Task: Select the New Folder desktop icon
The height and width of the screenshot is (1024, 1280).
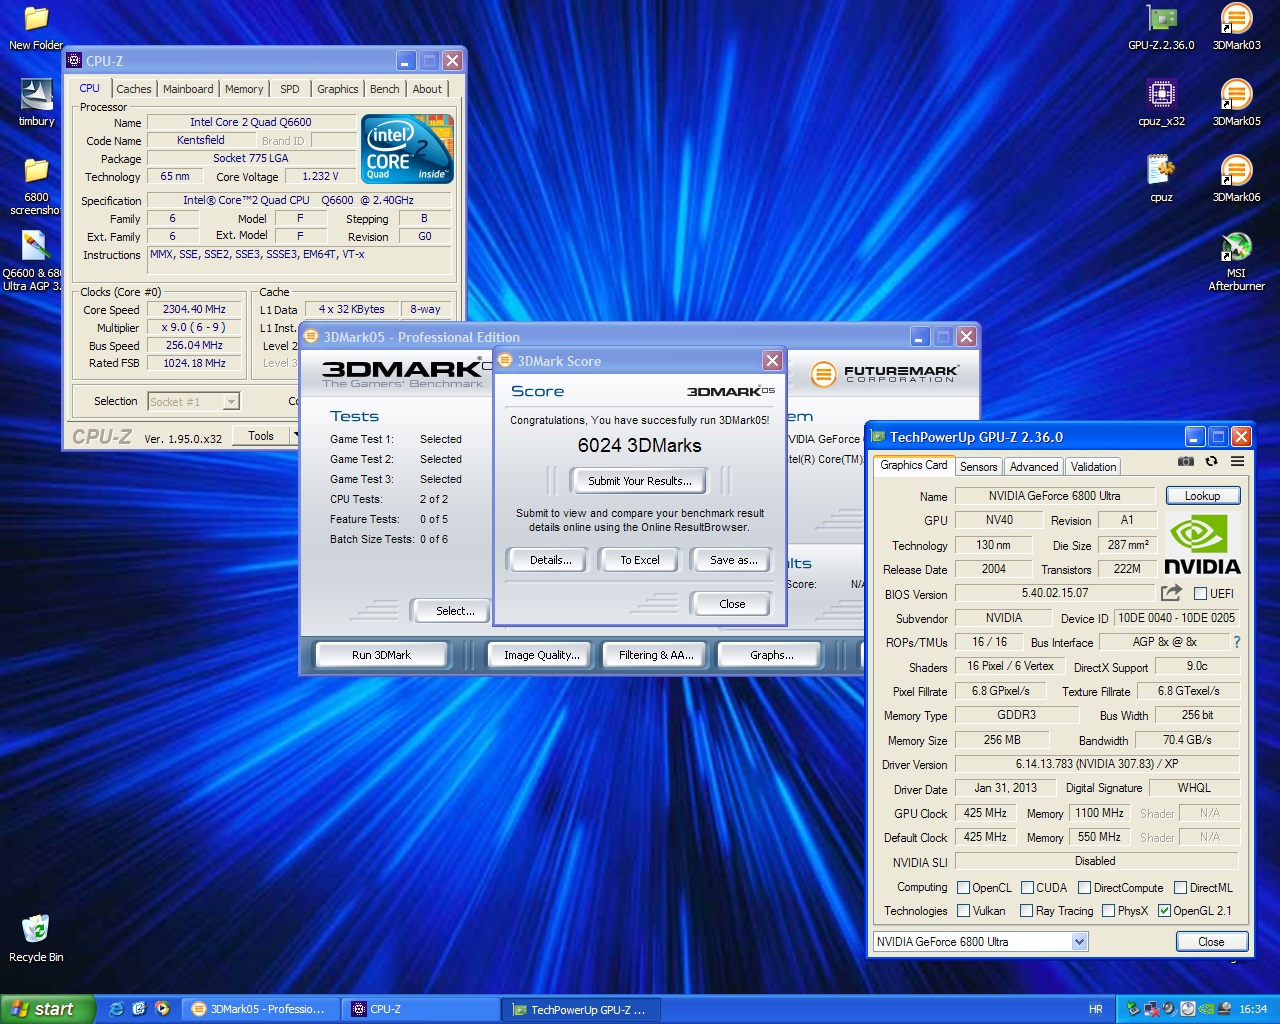Action: 36,28
